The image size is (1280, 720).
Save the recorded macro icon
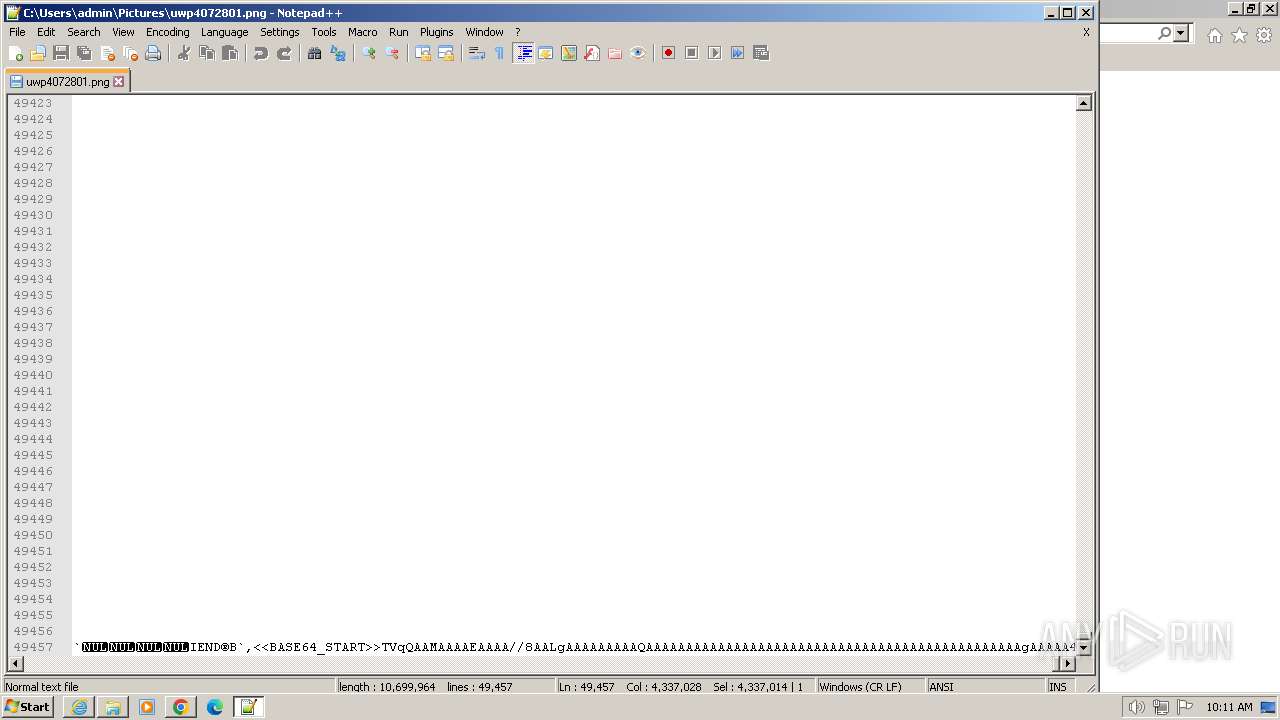click(761, 53)
